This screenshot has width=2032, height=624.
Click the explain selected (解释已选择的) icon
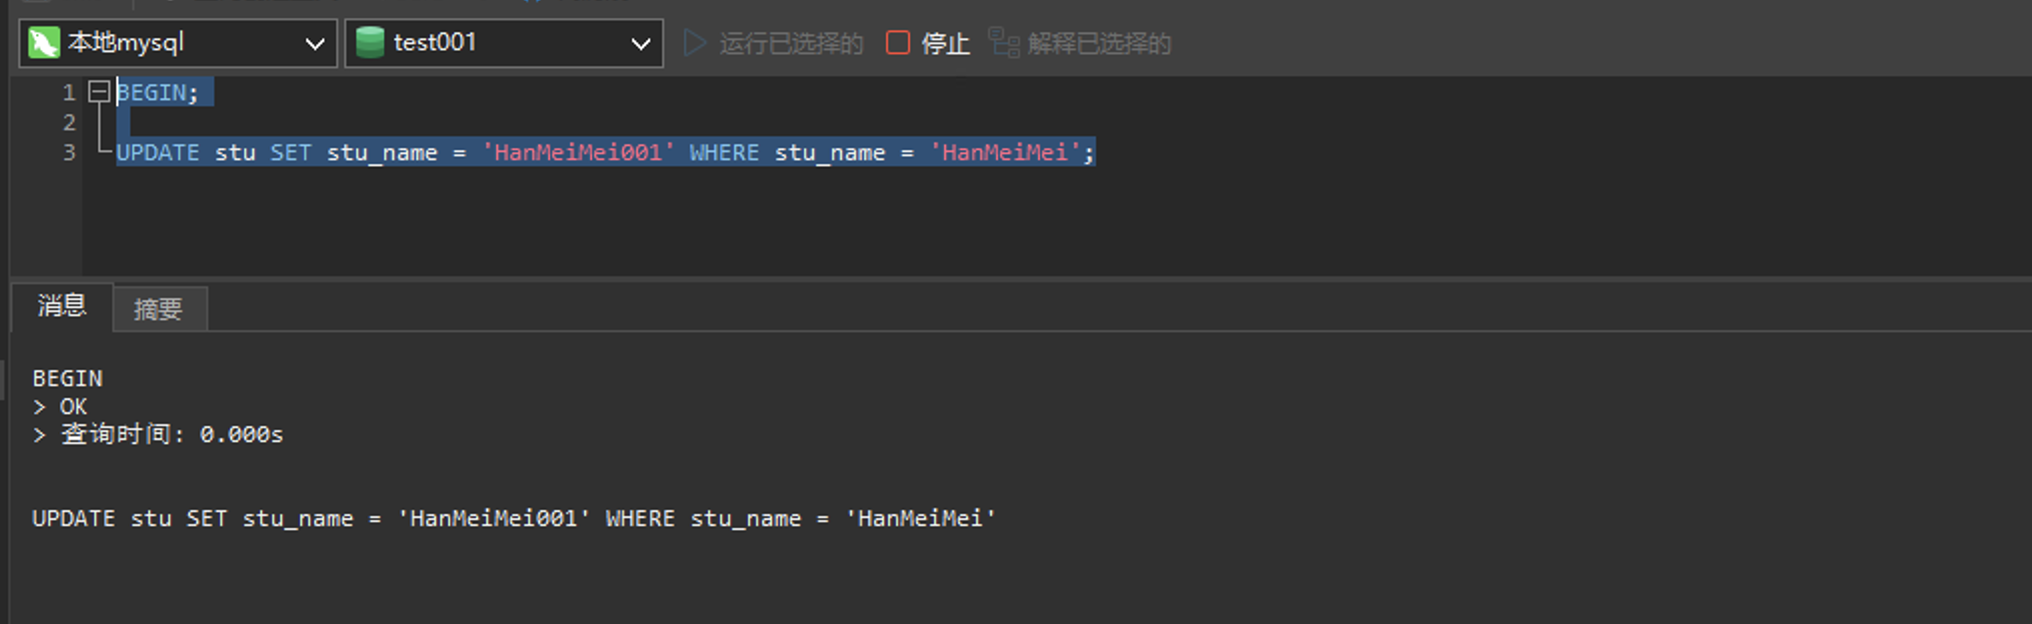pos(1003,43)
